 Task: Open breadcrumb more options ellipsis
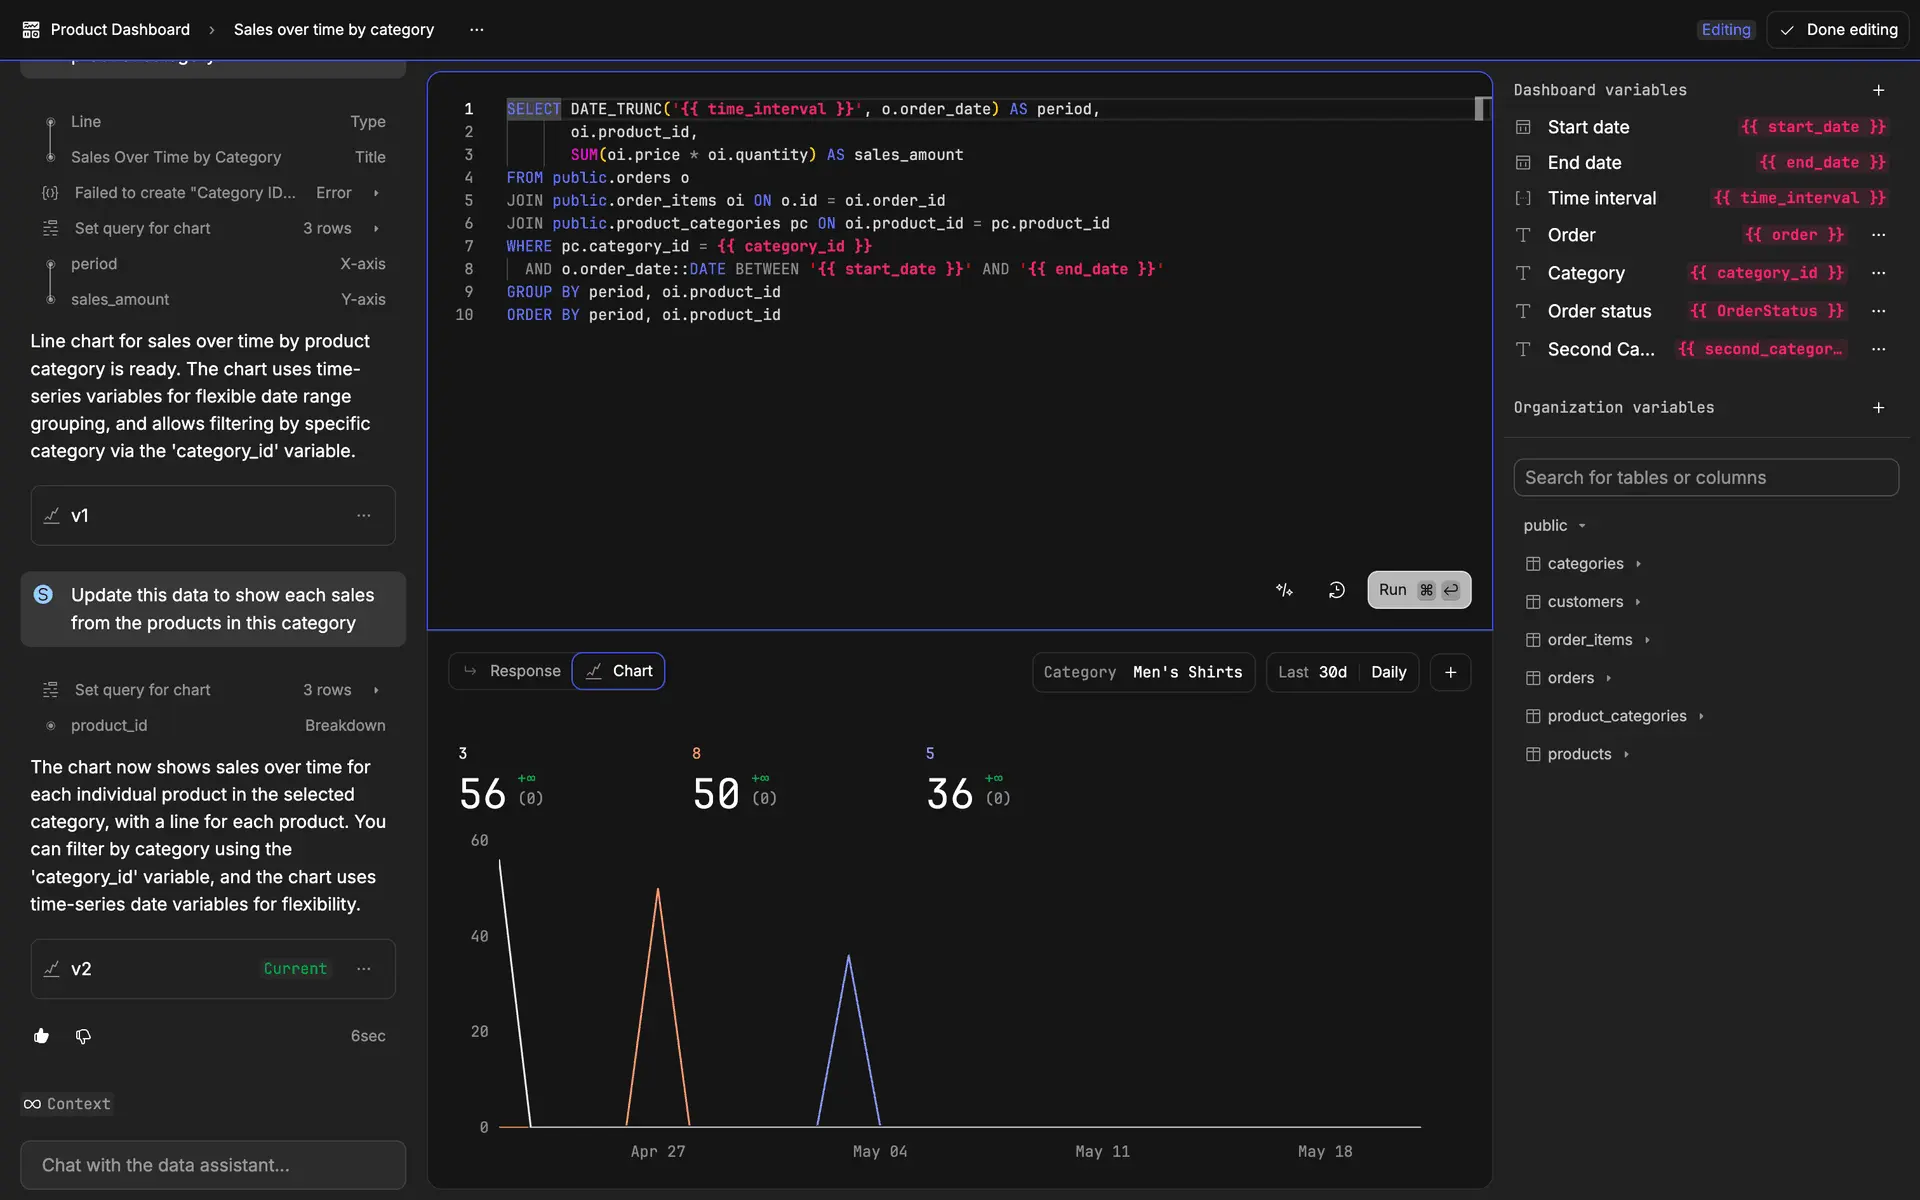click(477, 30)
